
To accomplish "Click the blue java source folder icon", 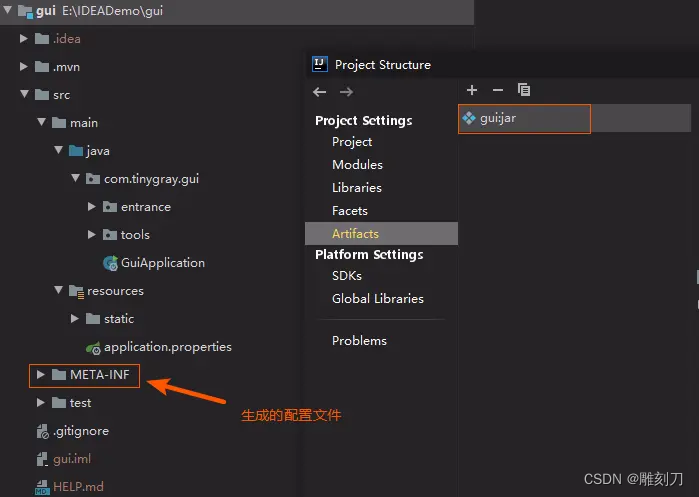I will [x=76, y=151].
